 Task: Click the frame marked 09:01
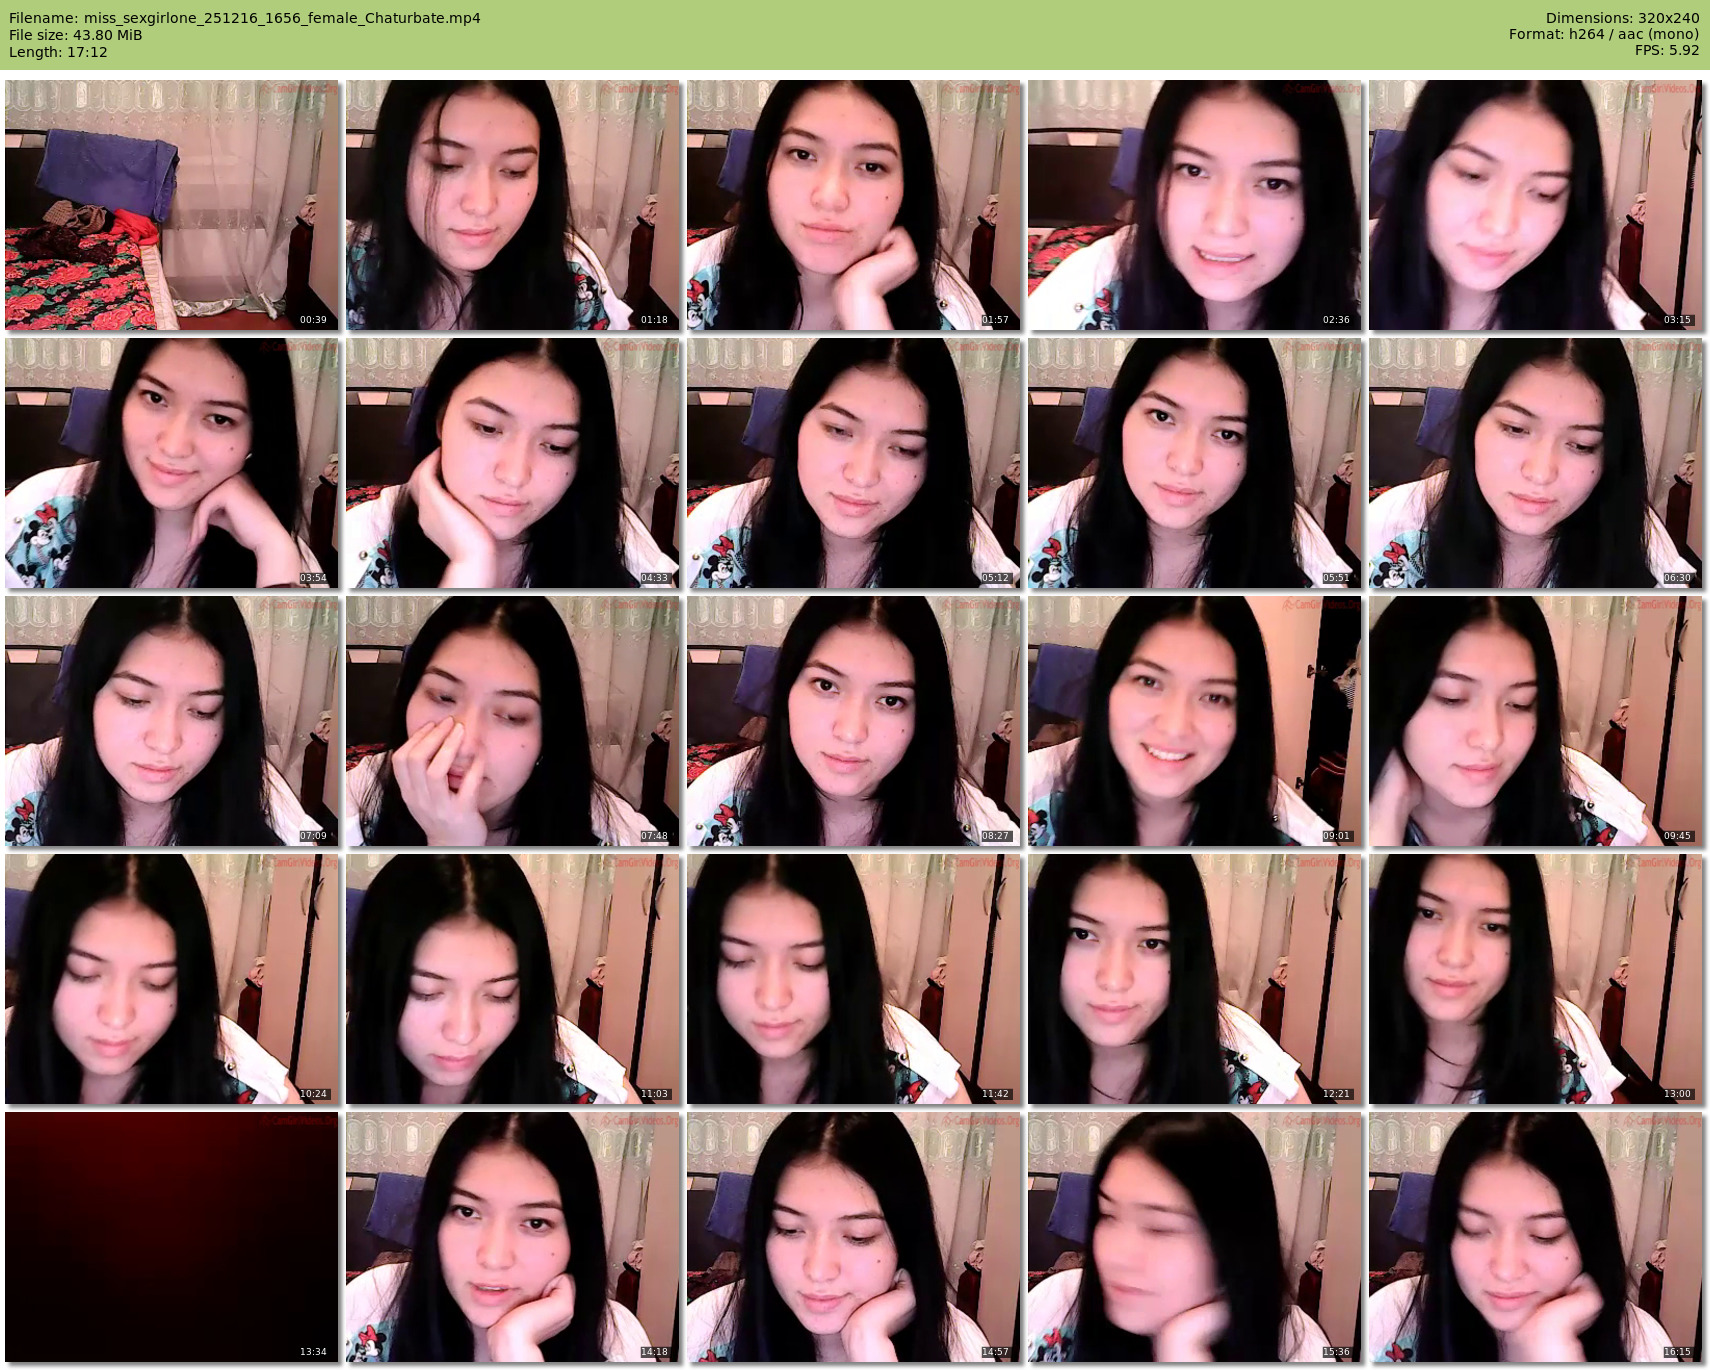pos(1194,721)
